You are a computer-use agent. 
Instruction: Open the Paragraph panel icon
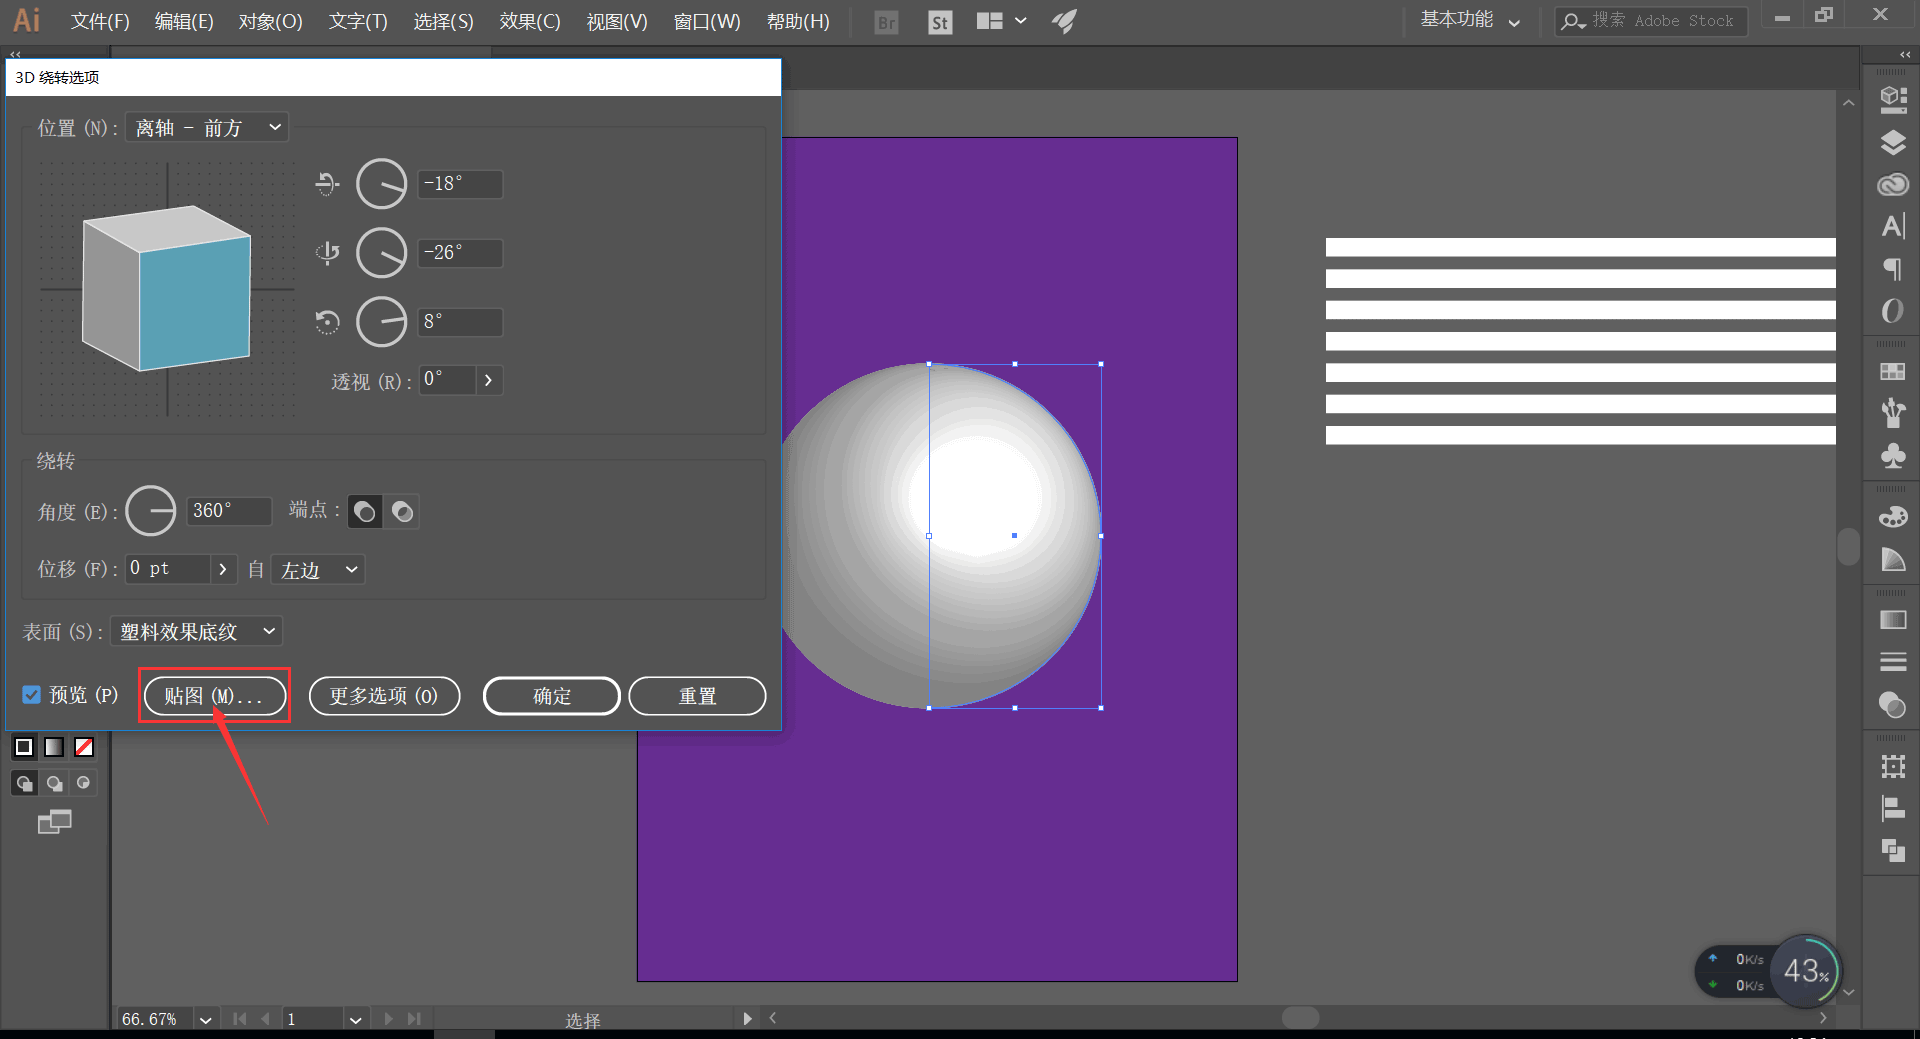point(1892,269)
